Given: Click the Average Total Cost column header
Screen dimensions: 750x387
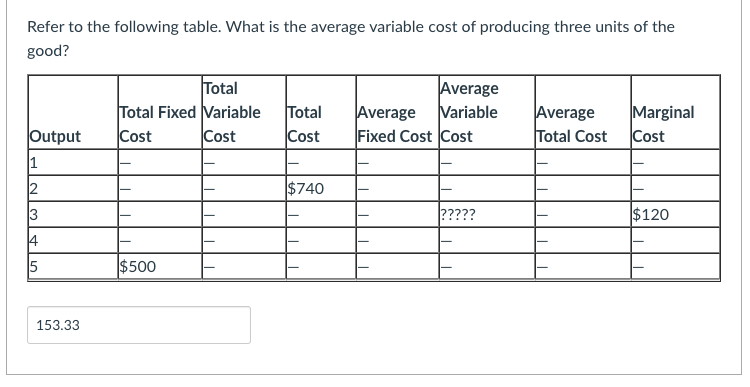Looking at the screenshot, I should (x=583, y=112).
